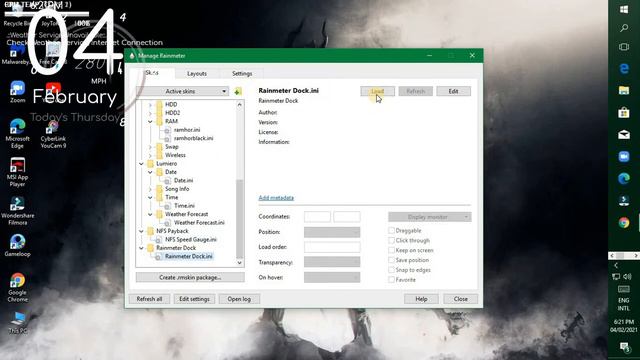Select Weather Forecast.ini in the tree
The image size is (640, 360).
(199, 222)
